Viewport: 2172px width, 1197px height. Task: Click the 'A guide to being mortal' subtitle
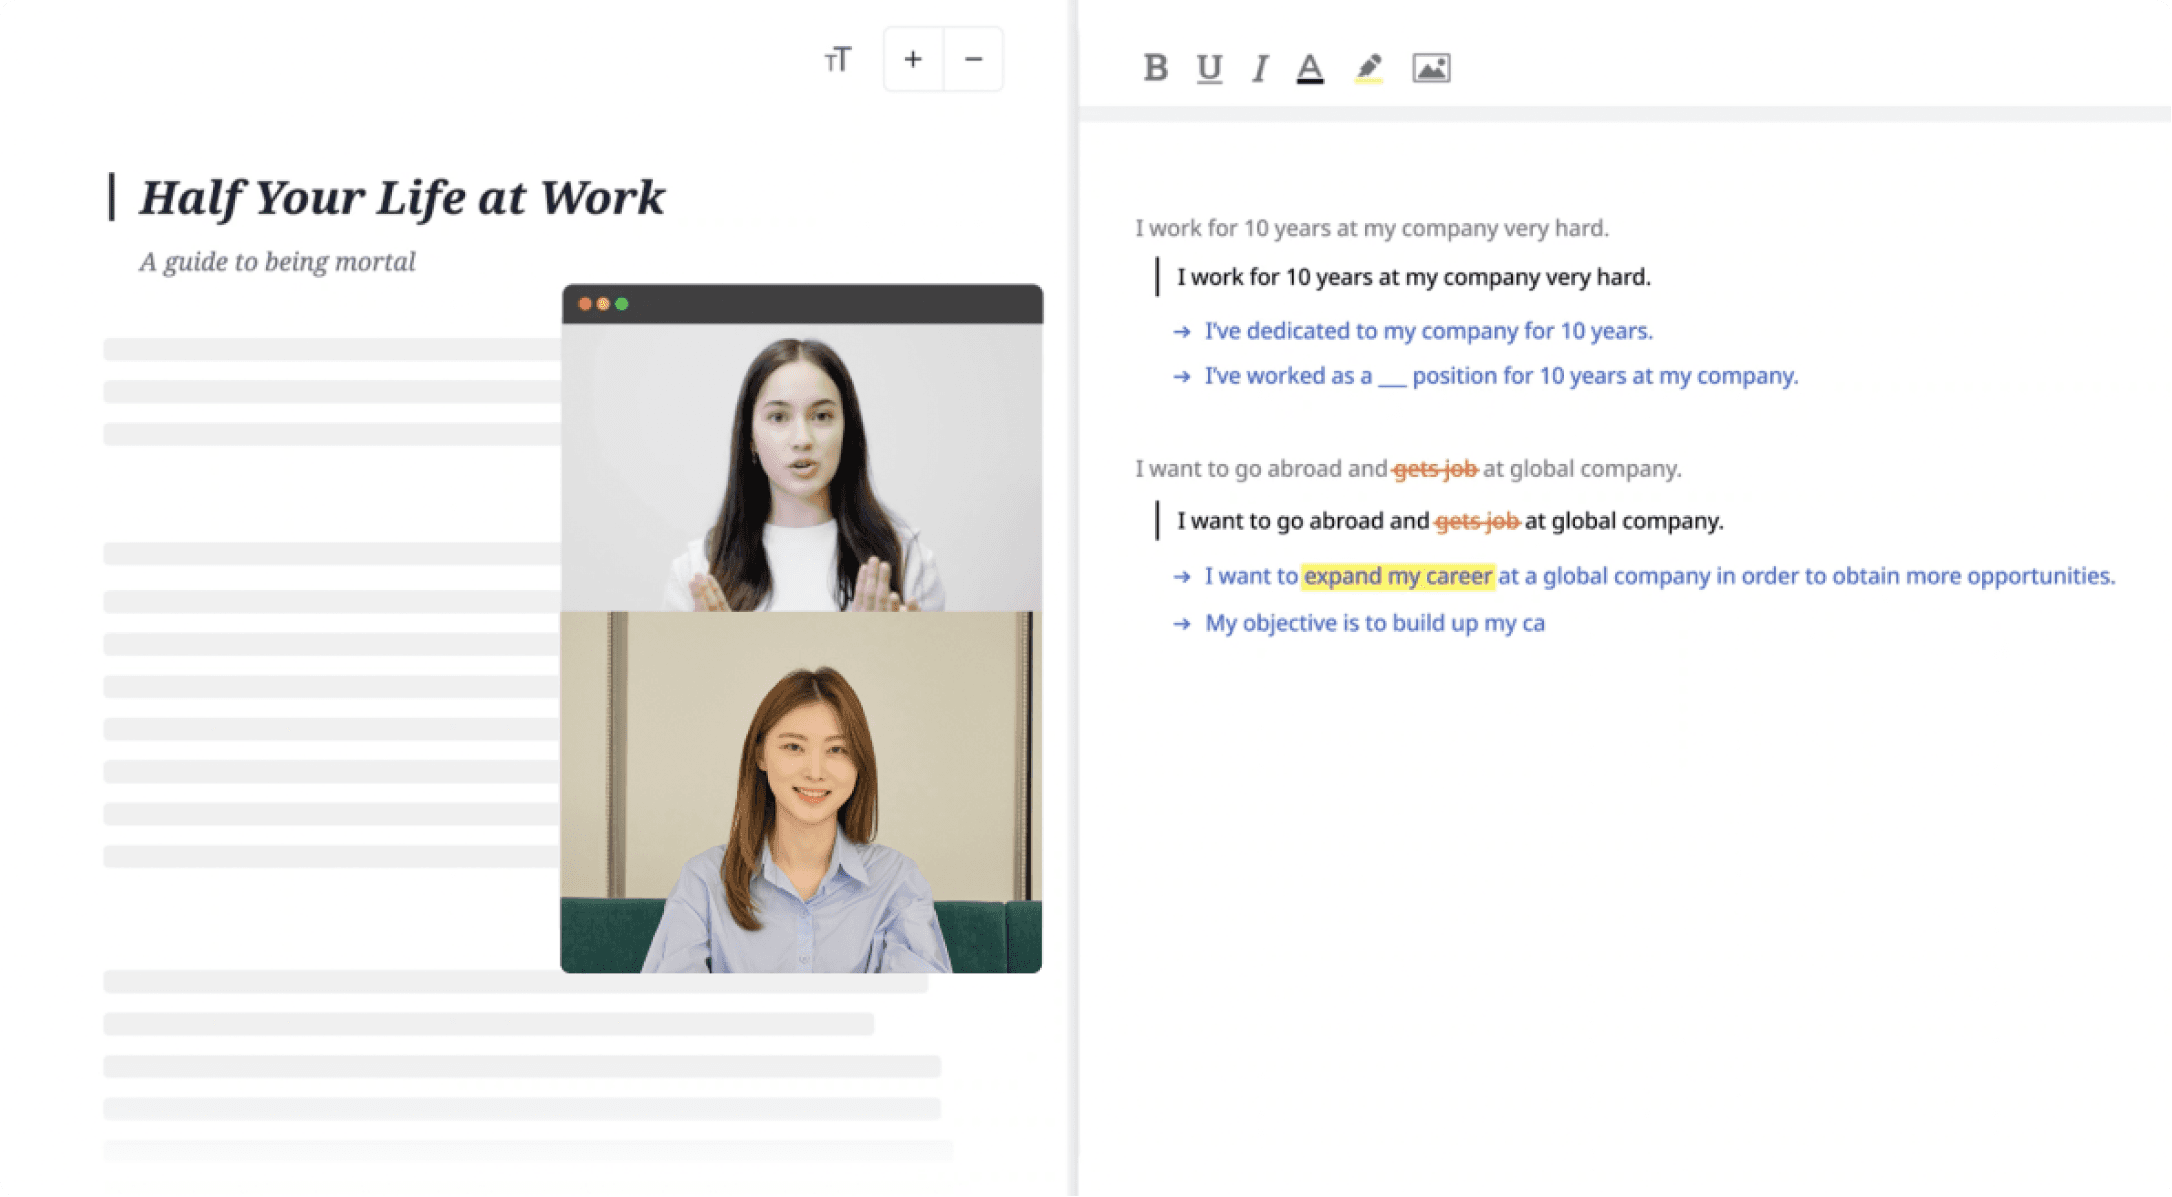277,262
